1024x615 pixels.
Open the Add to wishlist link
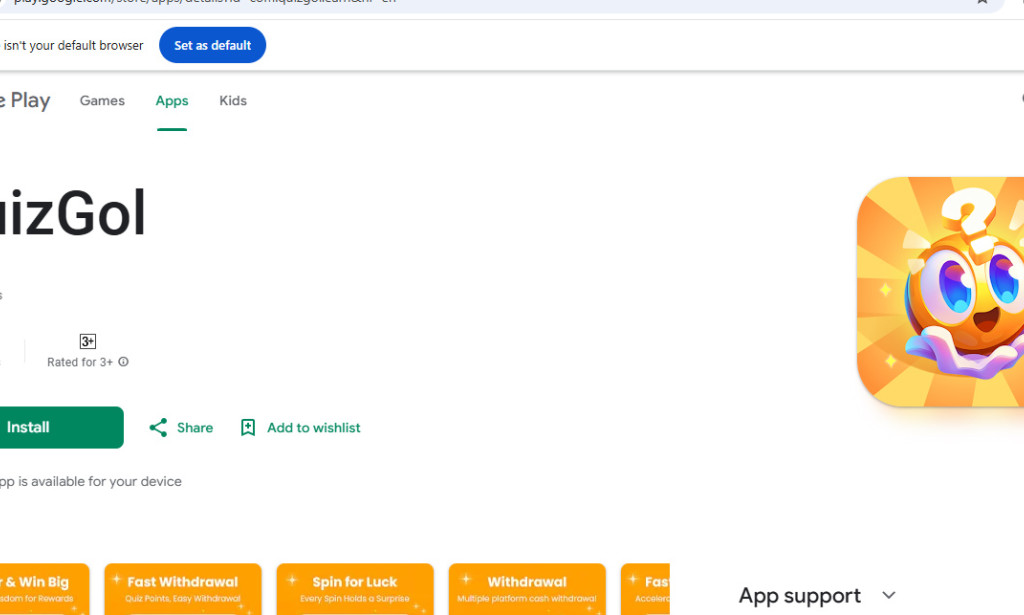coord(313,427)
